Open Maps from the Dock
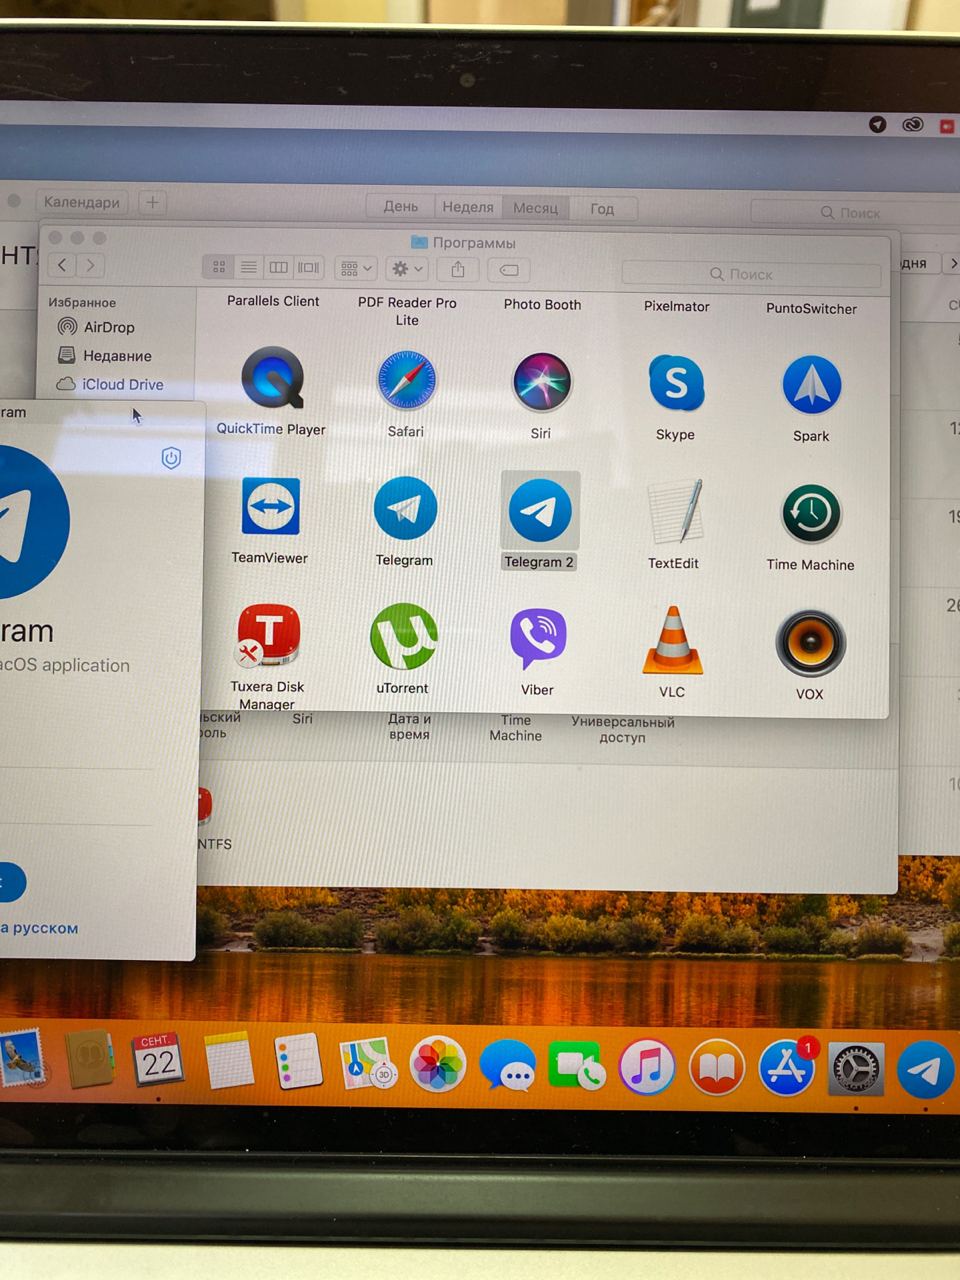Screen dimensions: 960x1280 tap(368, 1063)
